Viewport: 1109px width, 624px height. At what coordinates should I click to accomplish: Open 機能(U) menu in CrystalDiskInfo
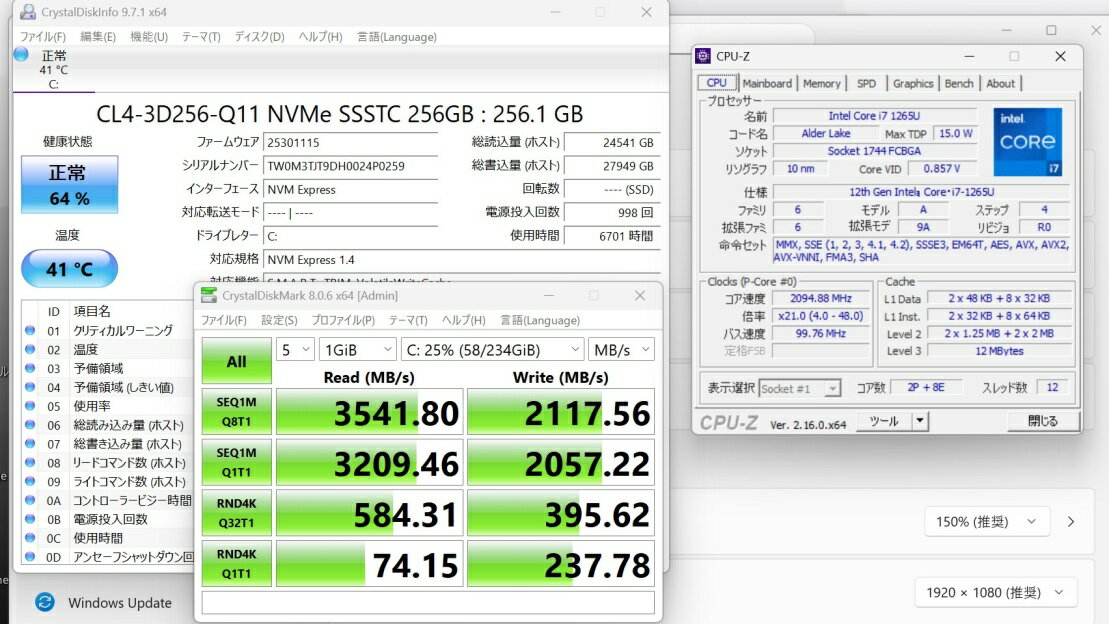tap(149, 37)
